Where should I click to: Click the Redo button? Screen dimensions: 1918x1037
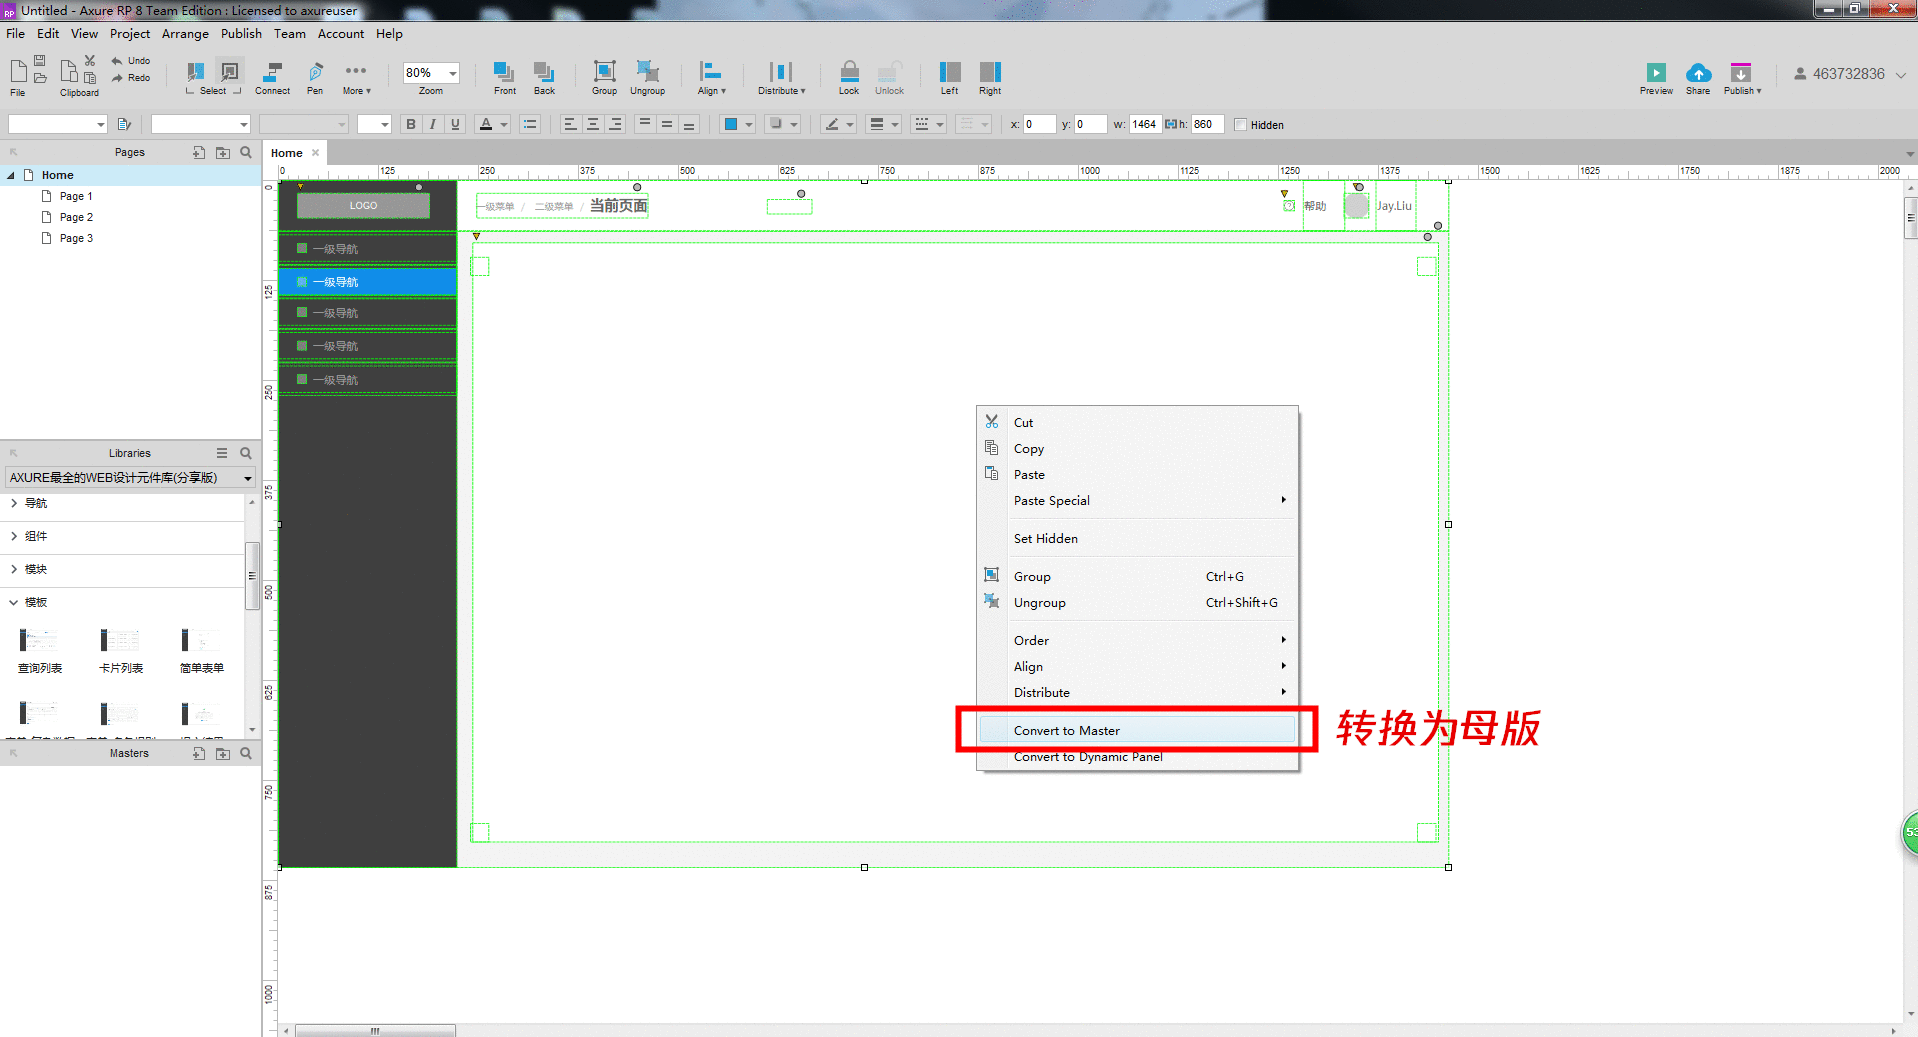point(130,78)
